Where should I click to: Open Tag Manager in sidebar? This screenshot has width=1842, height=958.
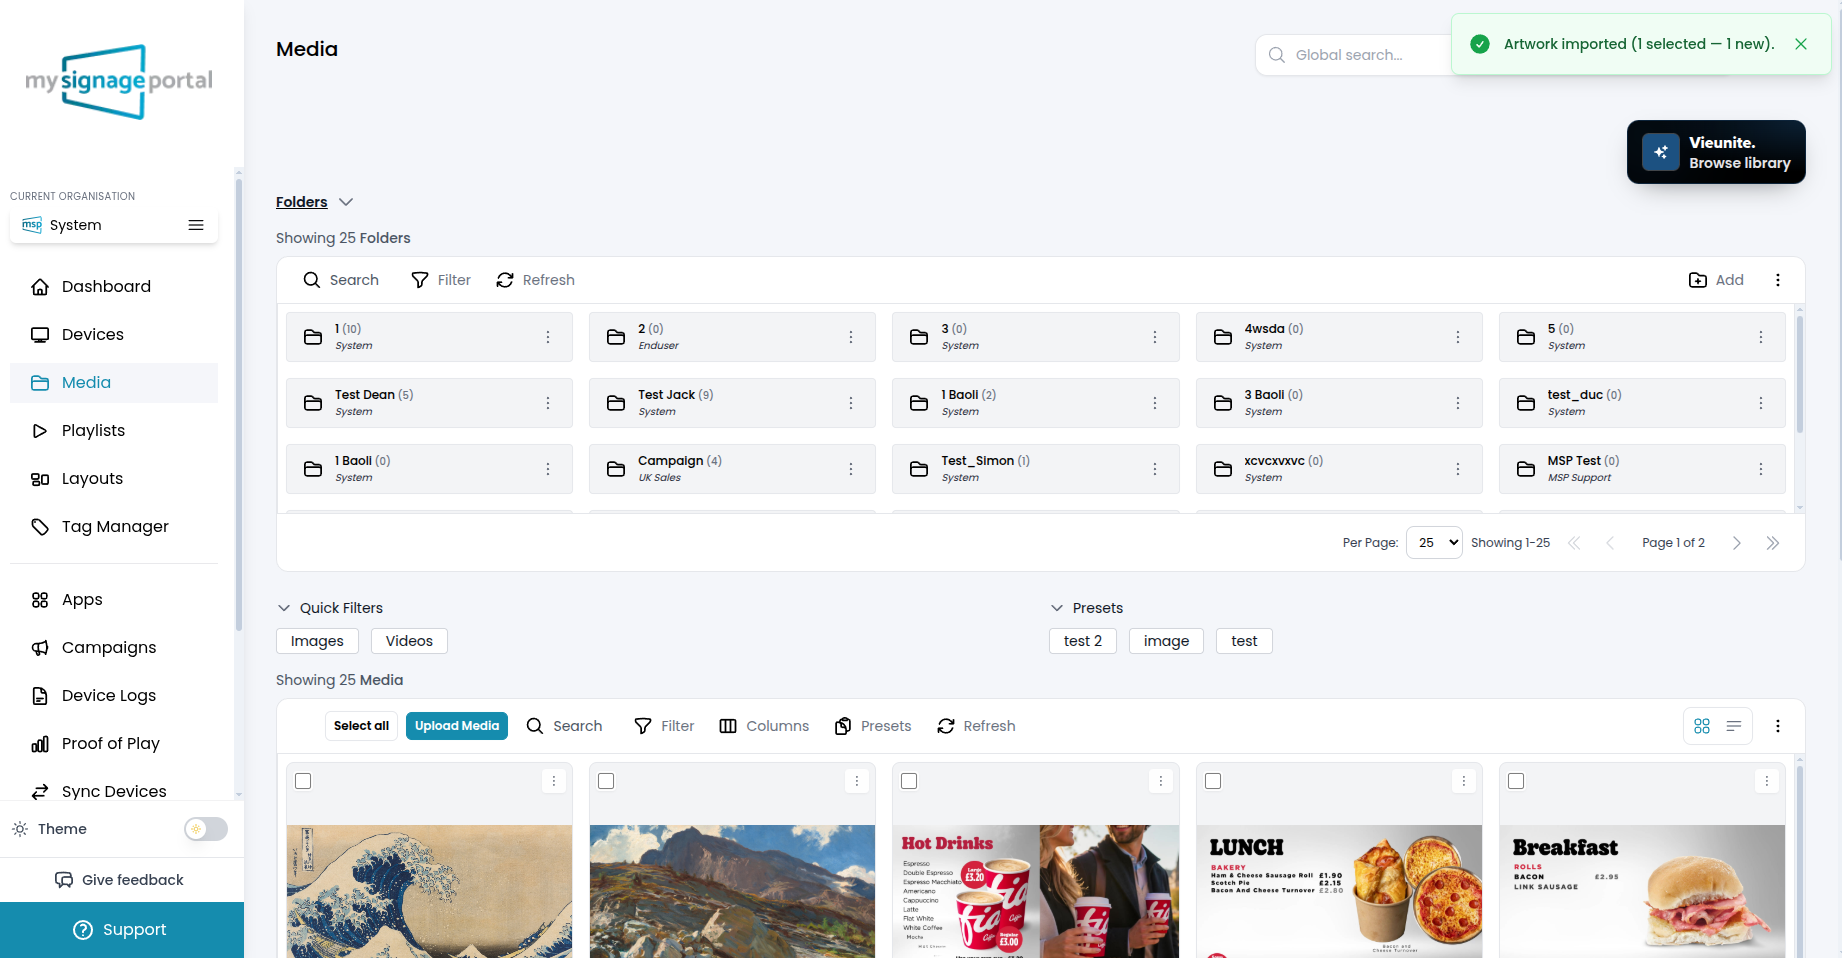coord(114,527)
